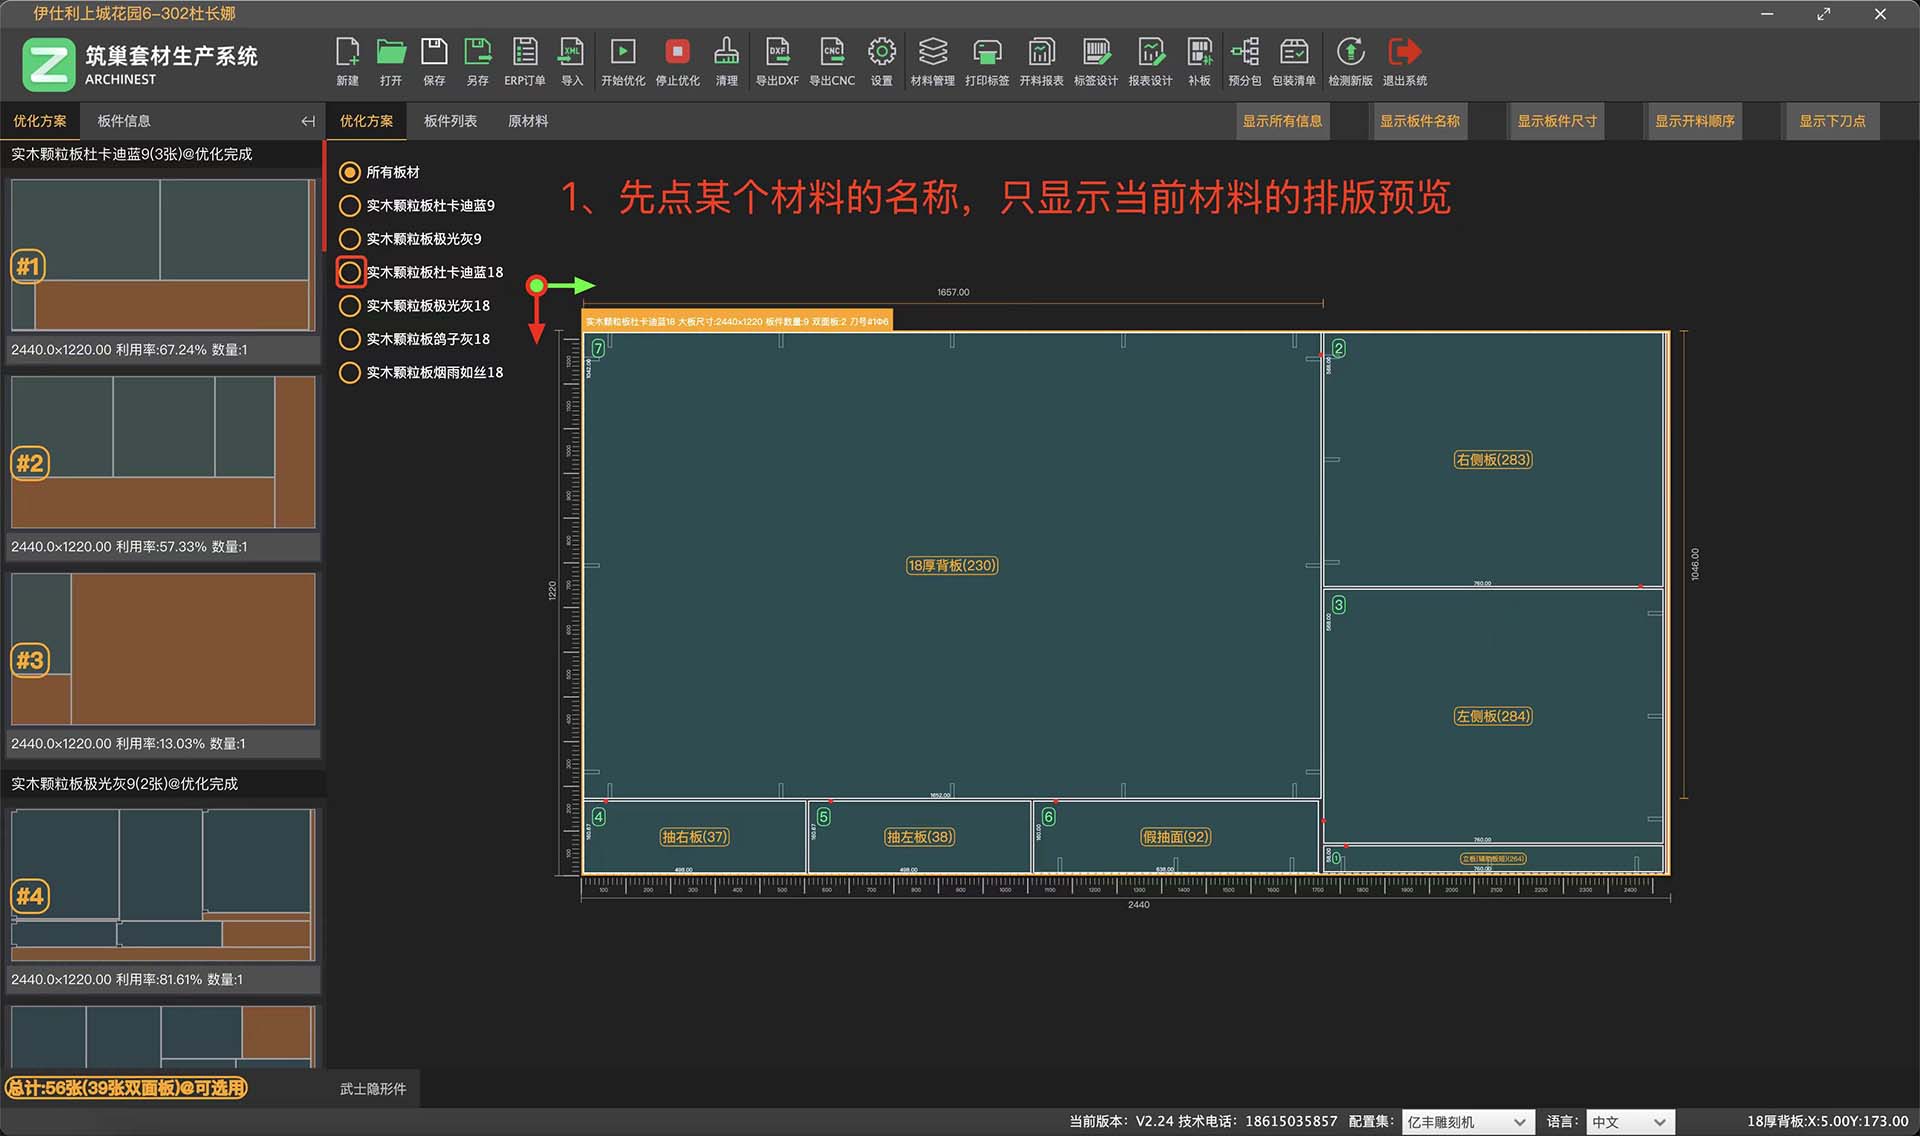This screenshot has width=1920, height=1137.
Task: Select the 实木颗粒板杜卡迪蓝18 radio button
Action: pyautogui.click(x=350, y=272)
